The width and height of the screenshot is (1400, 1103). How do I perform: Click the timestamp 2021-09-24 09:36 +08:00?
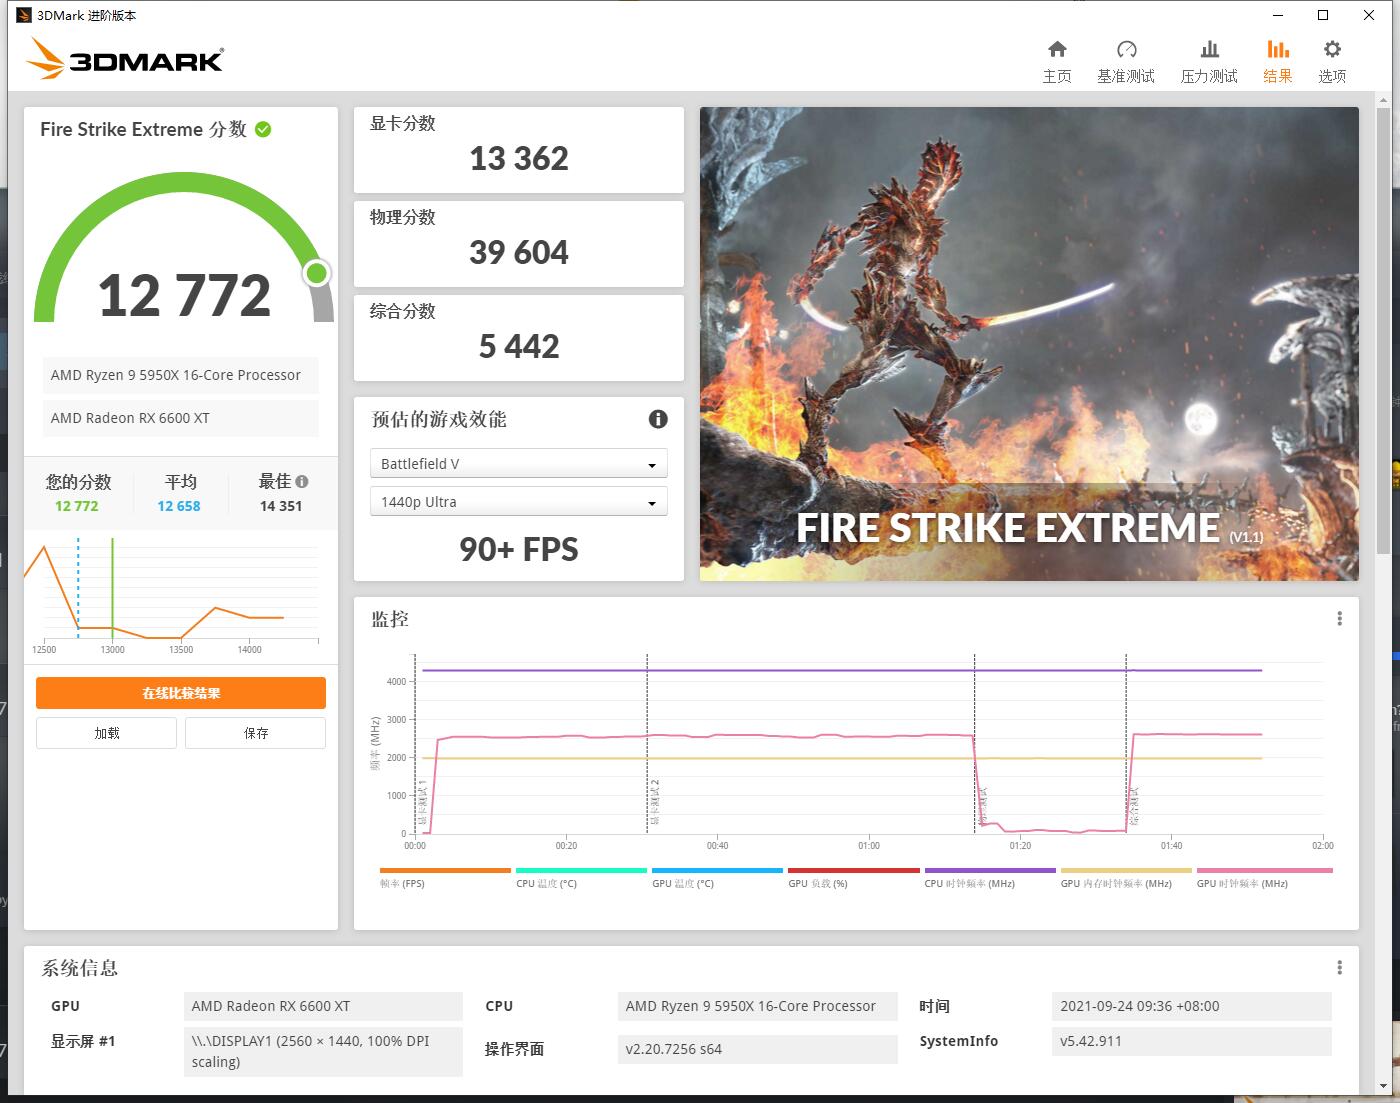[x=1192, y=1006]
